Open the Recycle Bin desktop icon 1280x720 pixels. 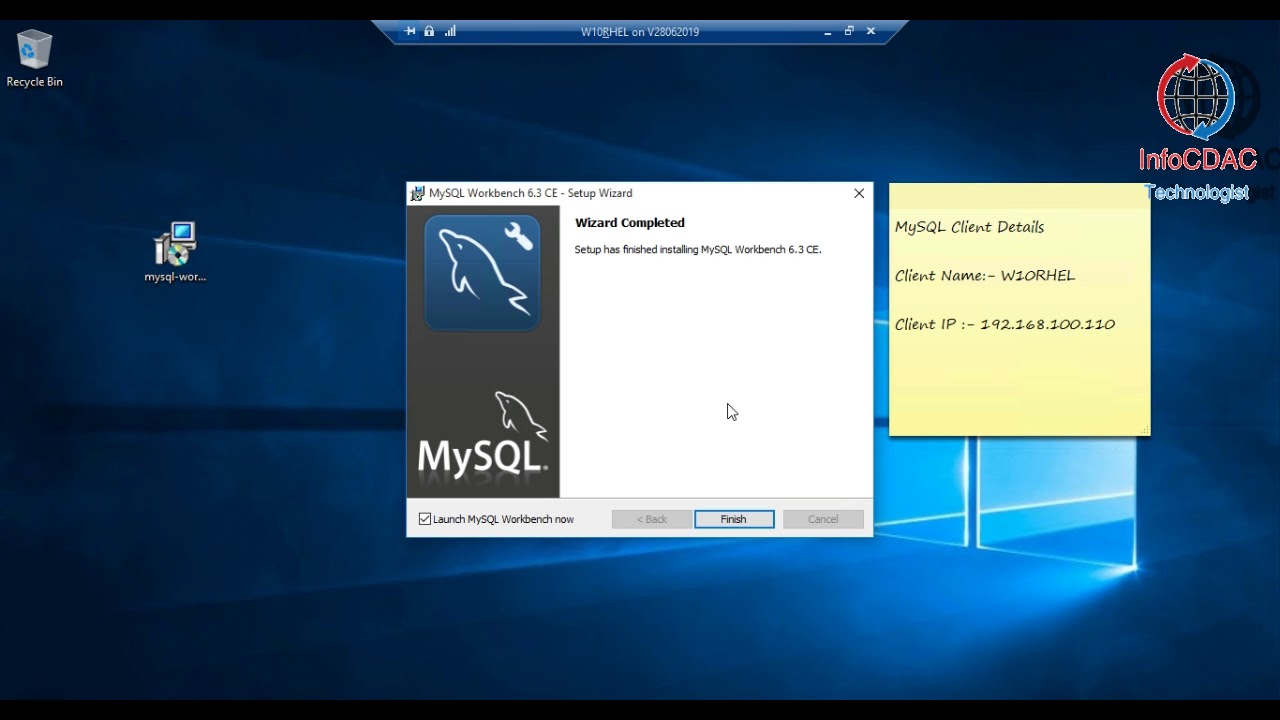point(34,58)
